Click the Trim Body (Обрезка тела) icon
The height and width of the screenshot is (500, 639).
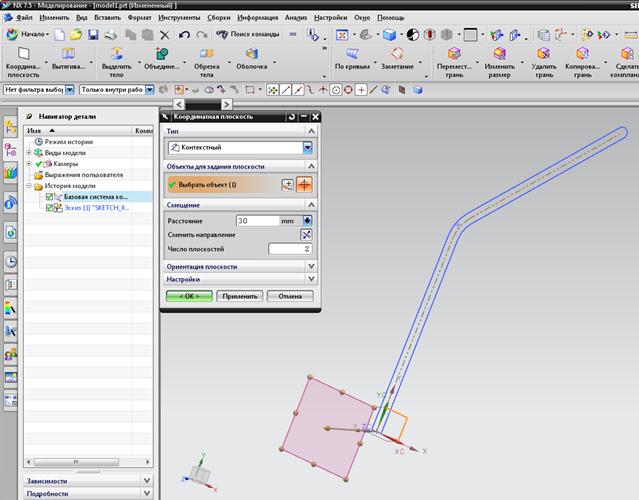(207, 54)
